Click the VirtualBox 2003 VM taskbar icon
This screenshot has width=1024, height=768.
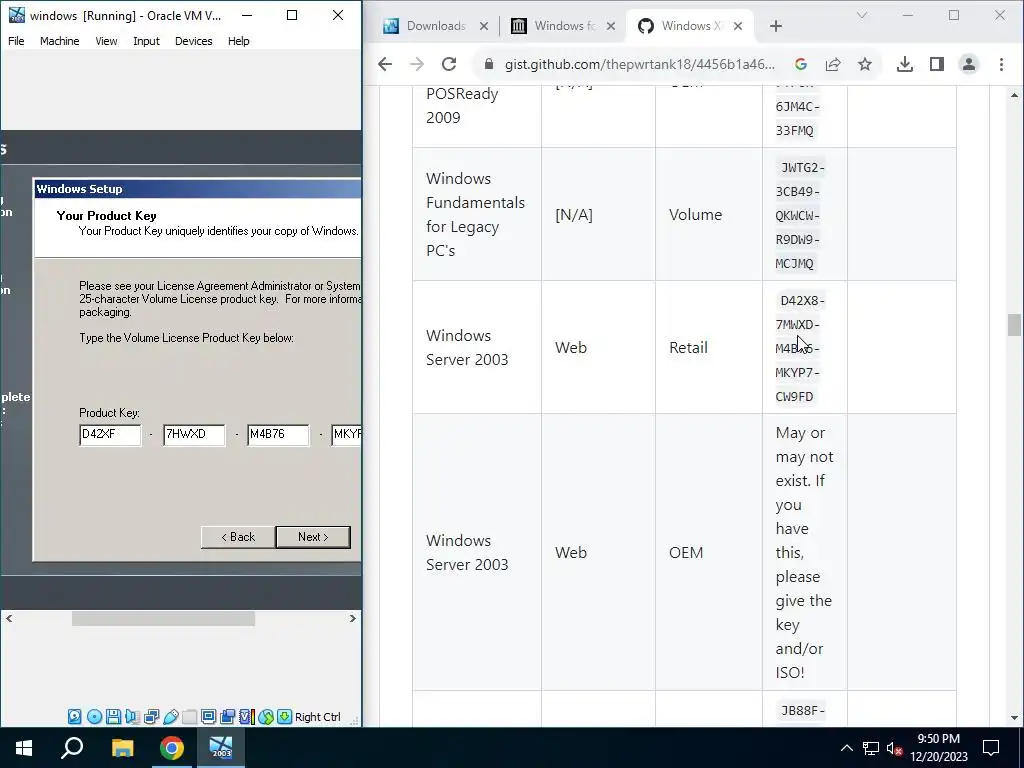221,748
